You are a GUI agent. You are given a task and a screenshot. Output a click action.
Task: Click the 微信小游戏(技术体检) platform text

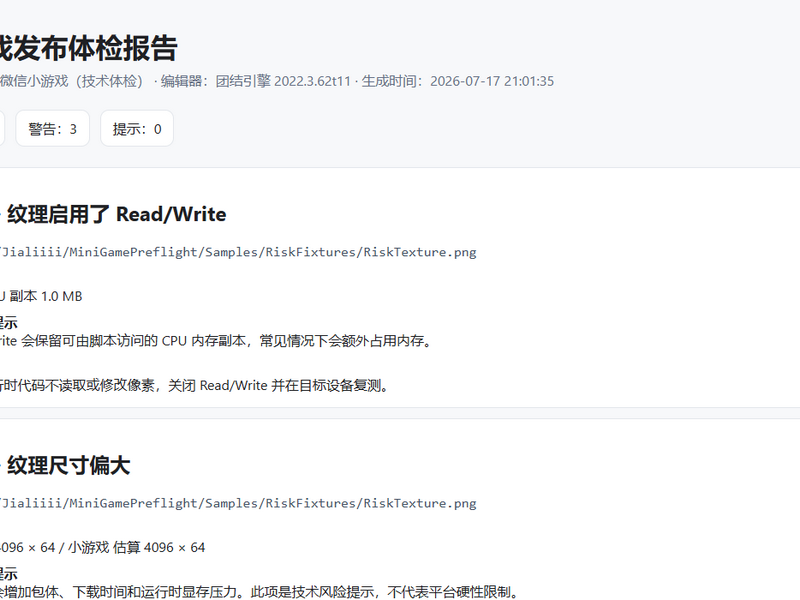(71, 82)
